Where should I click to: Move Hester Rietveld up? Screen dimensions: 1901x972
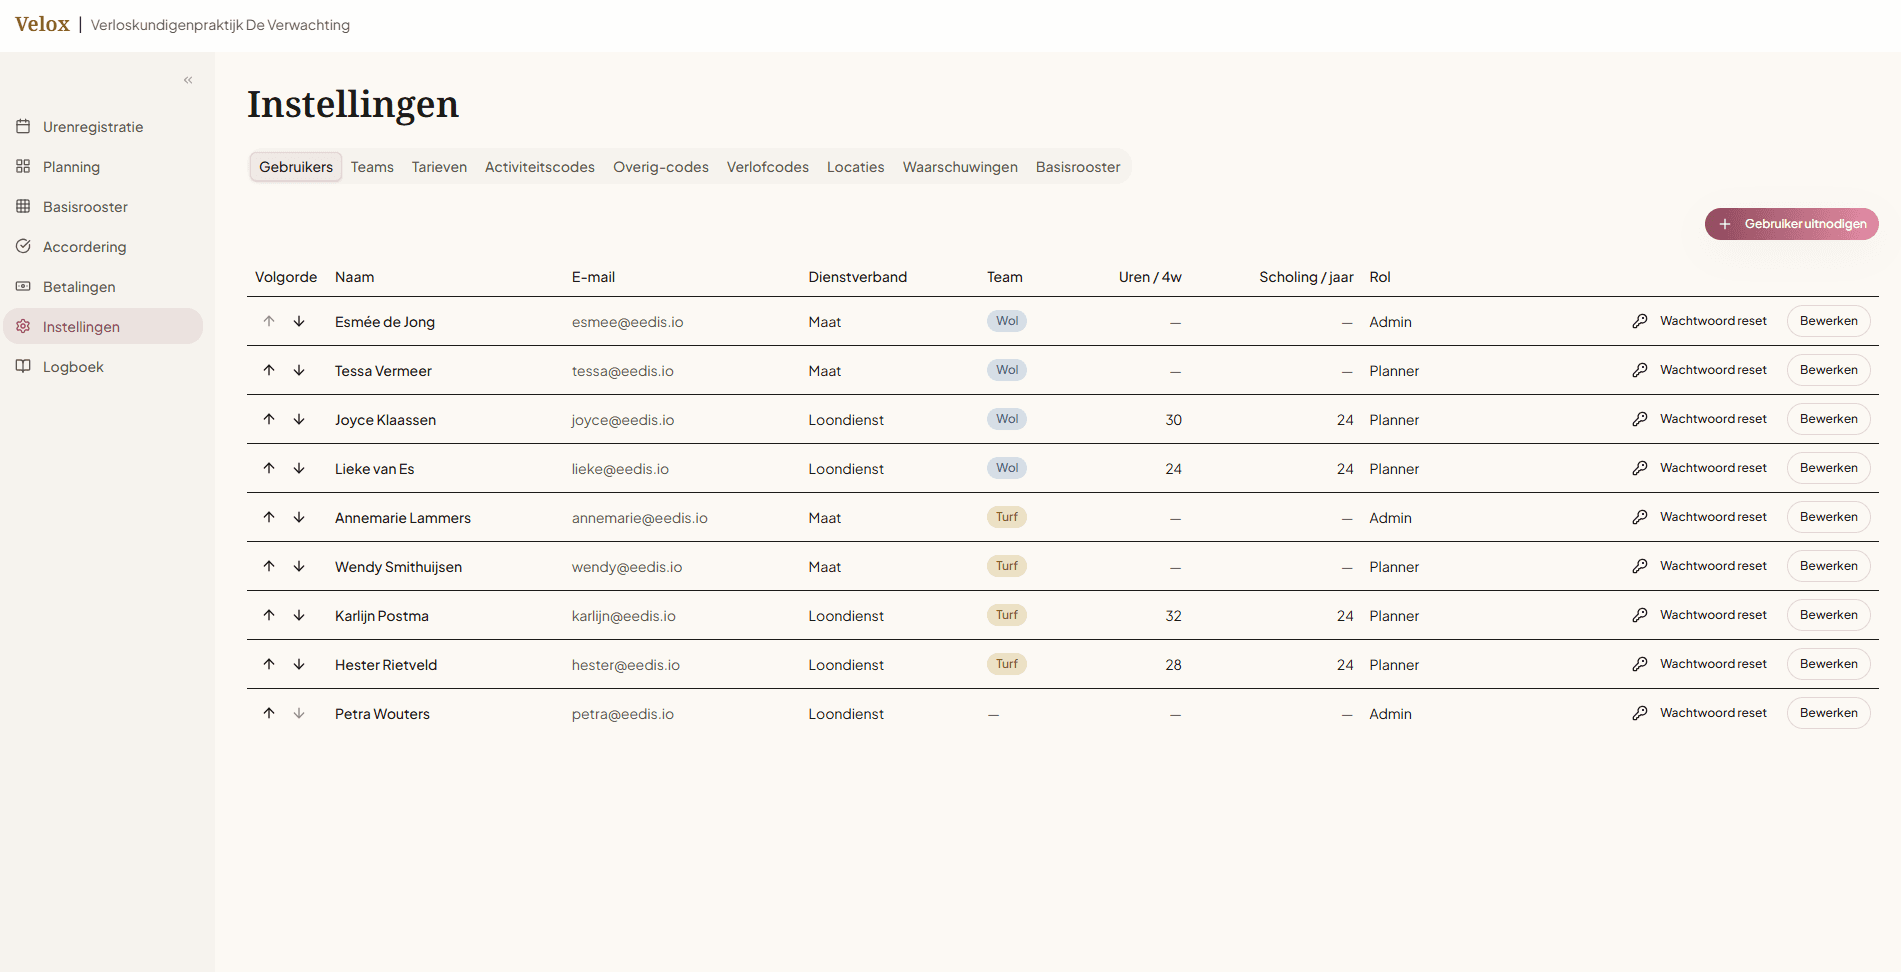tap(269, 664)
